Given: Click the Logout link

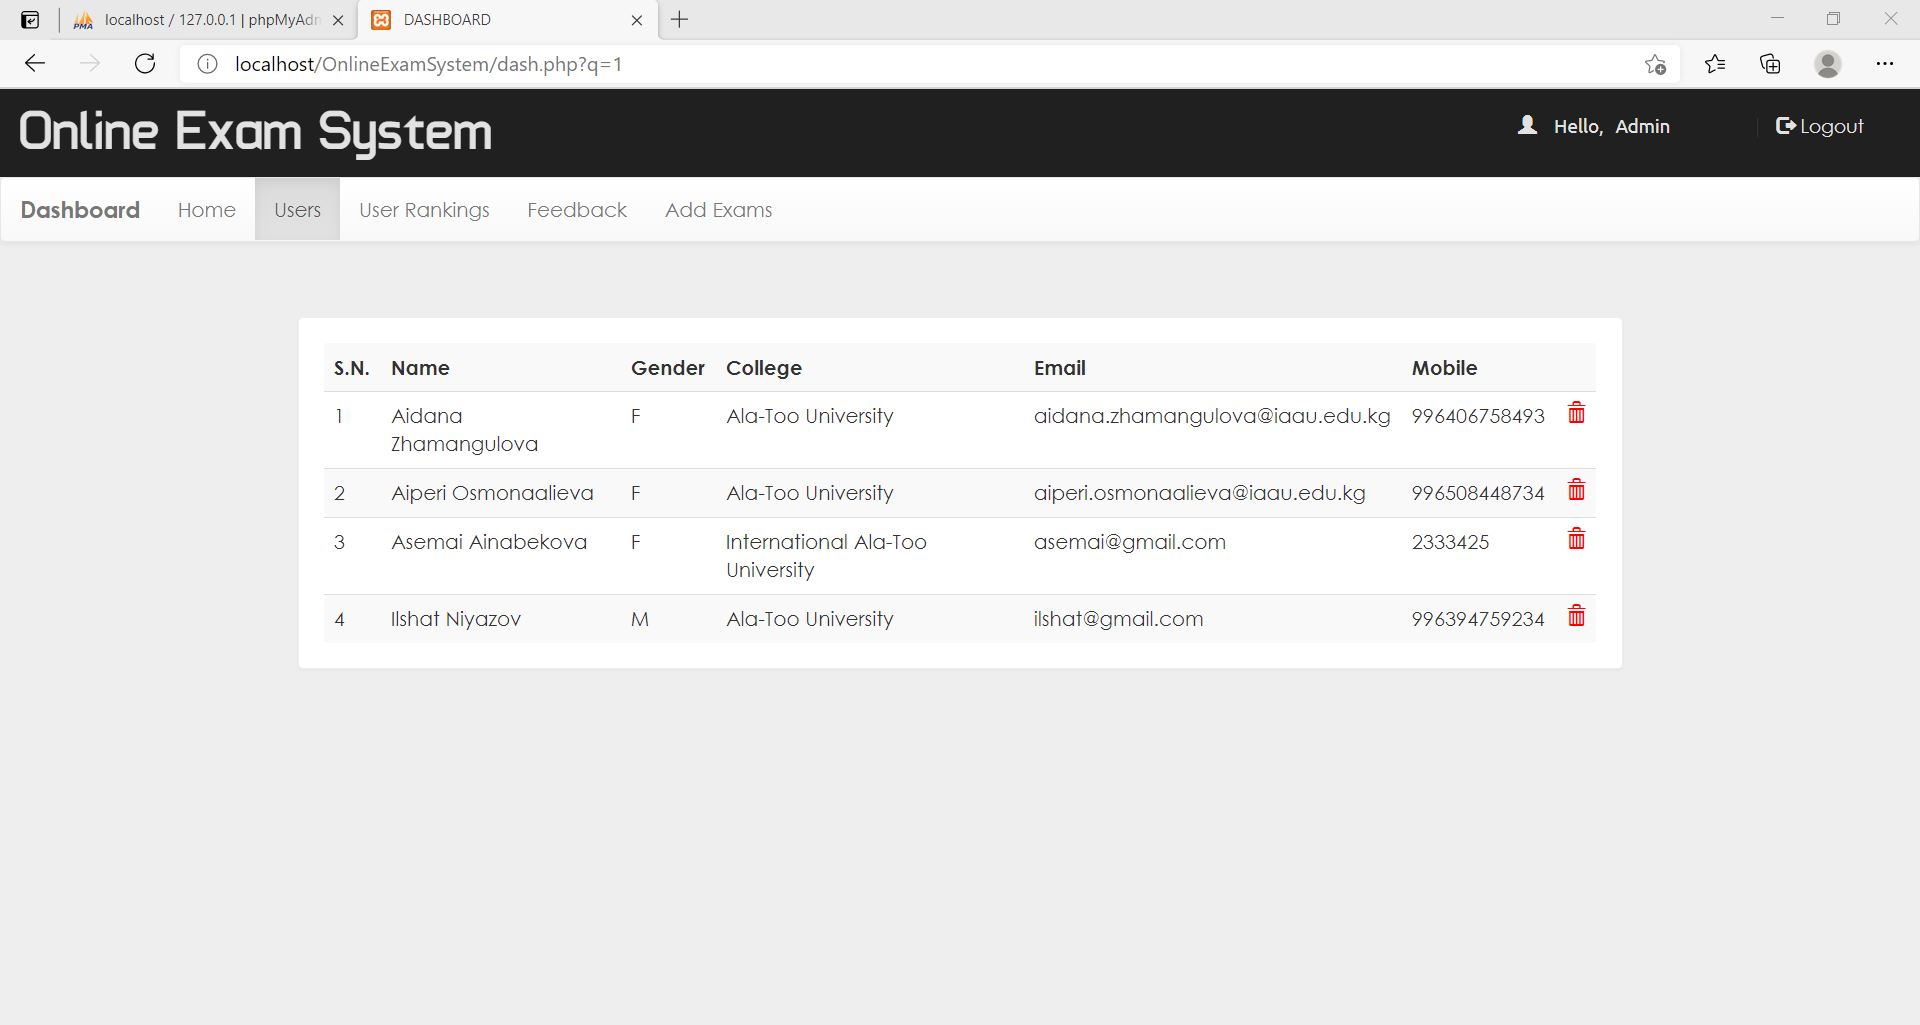Looking at the screenshot, I should pyautogui.click(x=1819, y=126).
